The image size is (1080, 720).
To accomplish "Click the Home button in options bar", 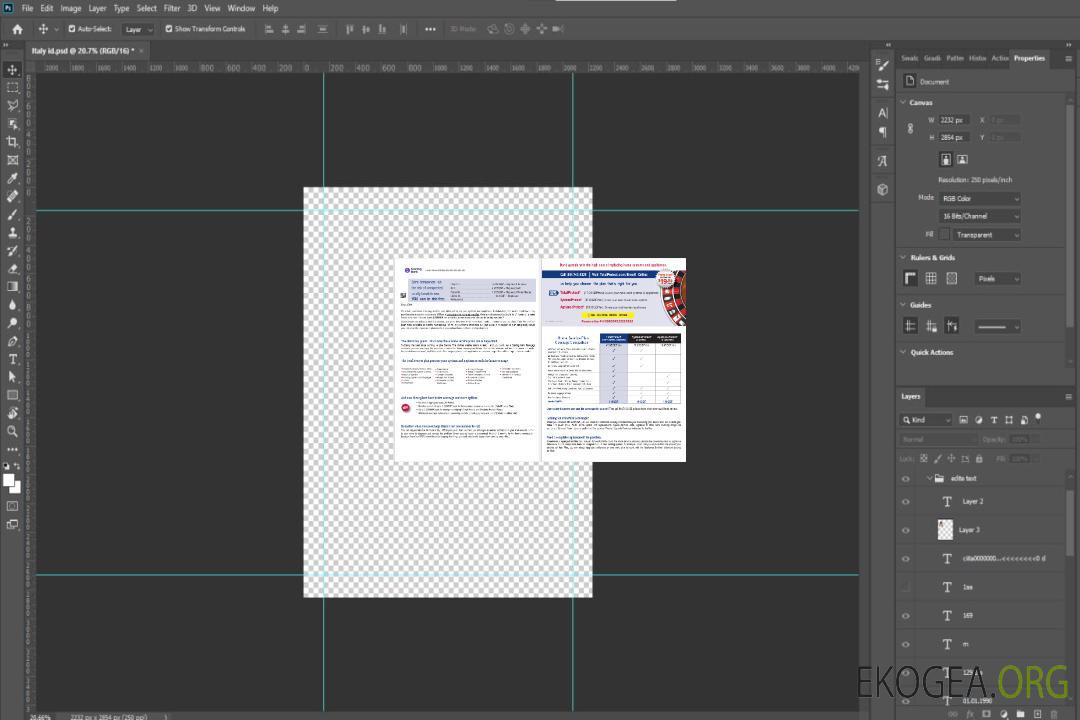I will coord(17,29).
